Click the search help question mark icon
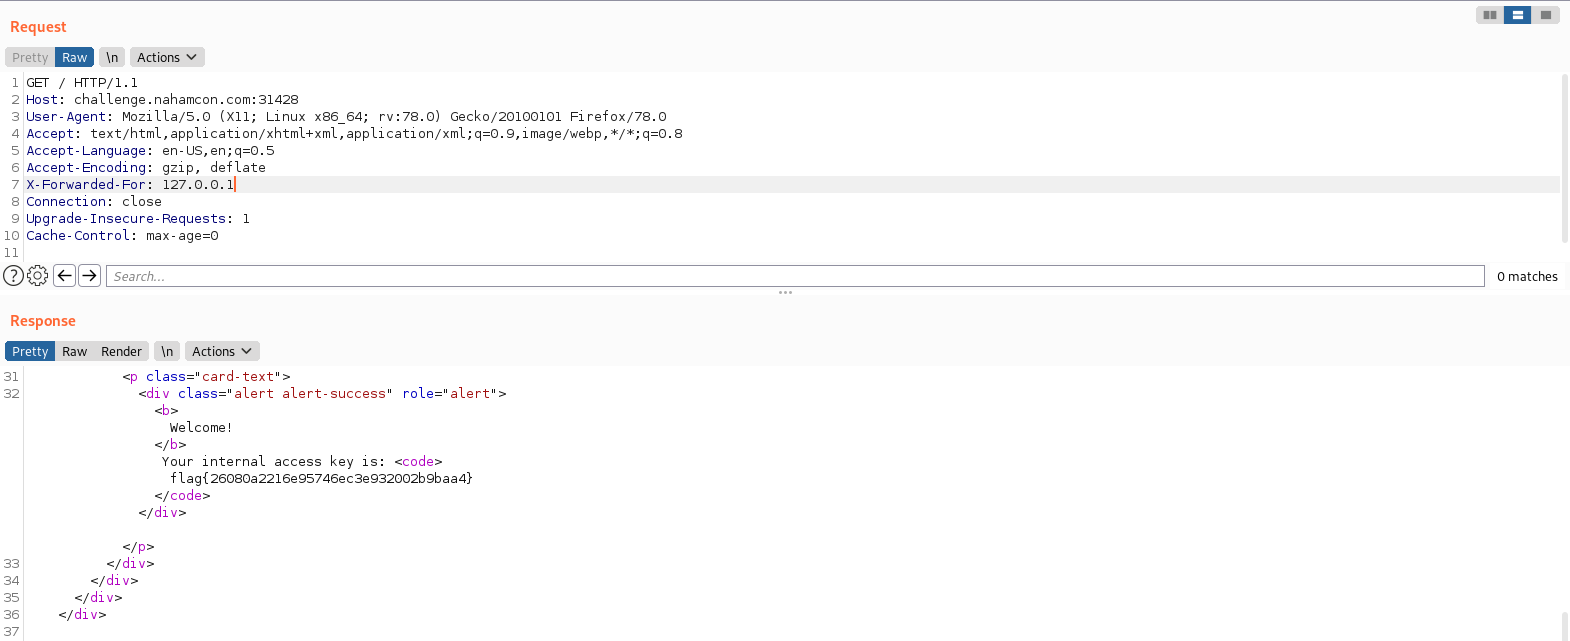Viewport: 1570px width, 641px height. (x=13, y=276)
